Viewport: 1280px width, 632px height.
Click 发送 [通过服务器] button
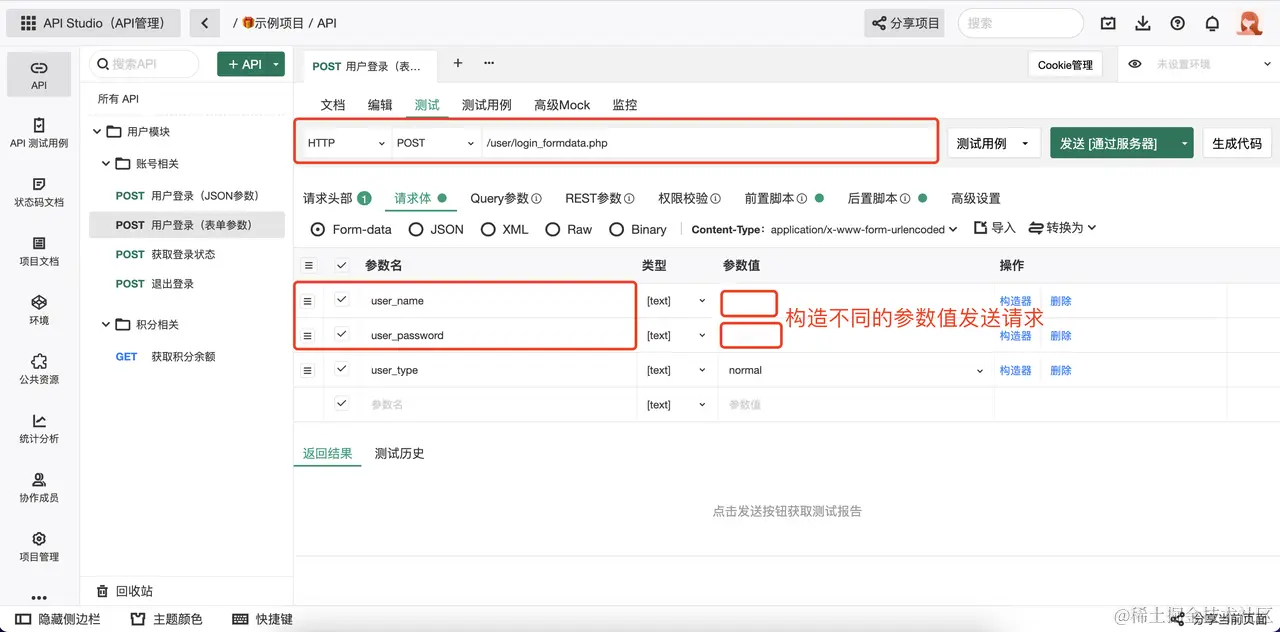[1113, 144]
